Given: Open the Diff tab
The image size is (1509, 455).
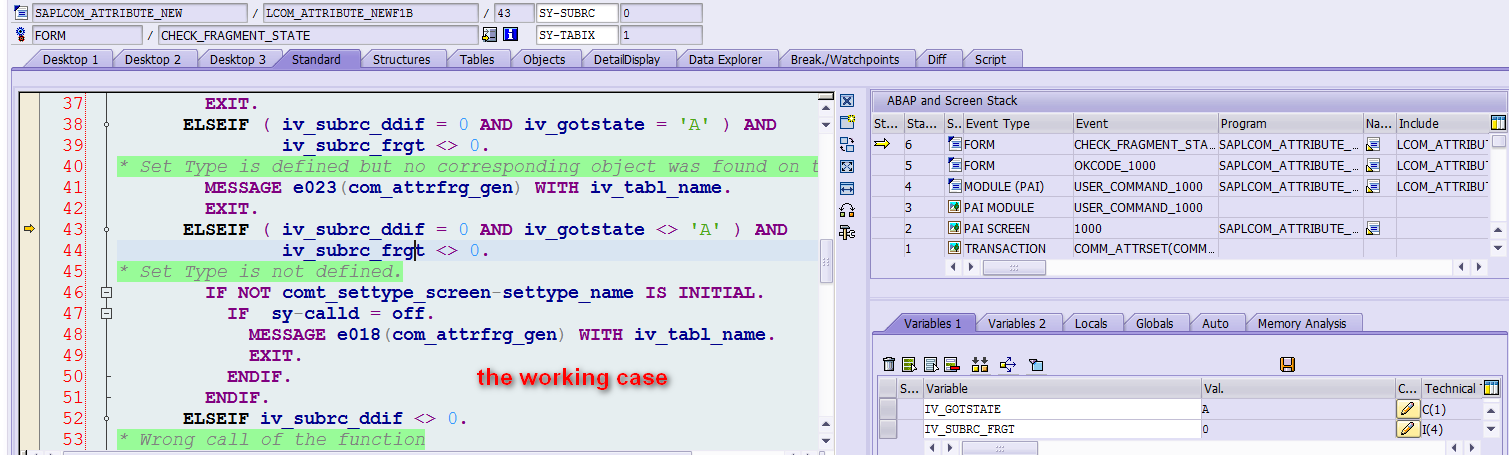Looking at the screenshot, I should coord(937,59).
